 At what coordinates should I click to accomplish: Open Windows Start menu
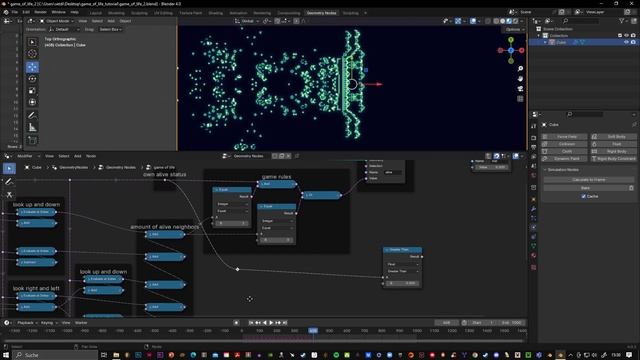pos(6,355)
